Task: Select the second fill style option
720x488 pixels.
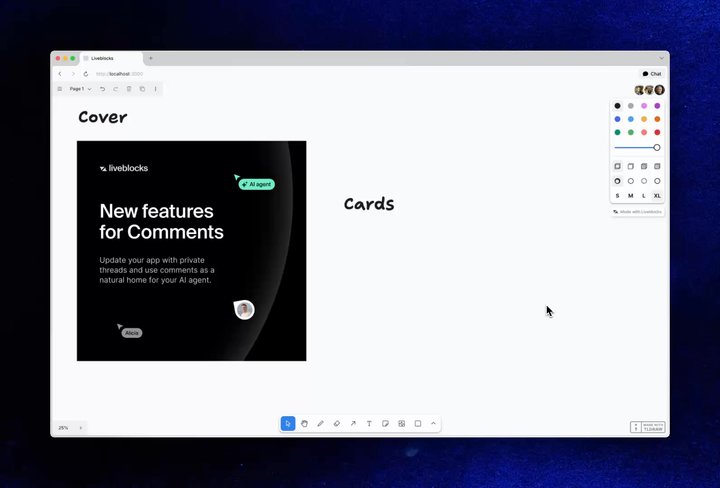Action: click(631, 166)
